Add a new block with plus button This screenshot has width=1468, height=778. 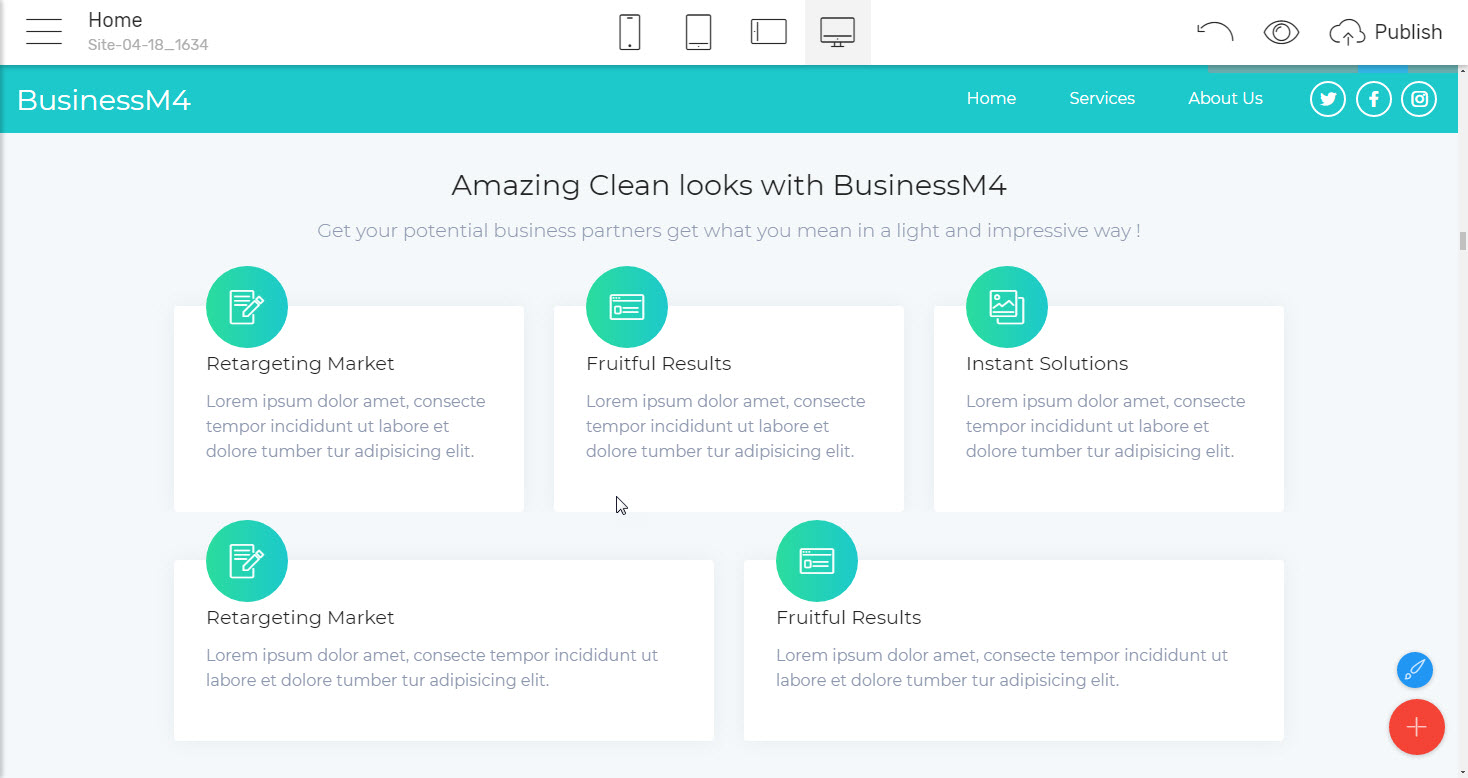pos(1416,727)
